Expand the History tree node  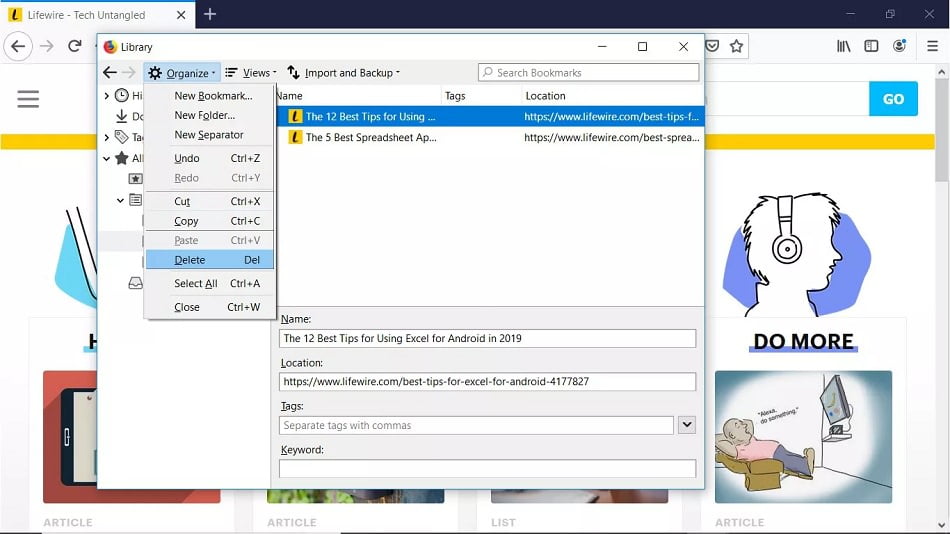[x=107, y=95]
